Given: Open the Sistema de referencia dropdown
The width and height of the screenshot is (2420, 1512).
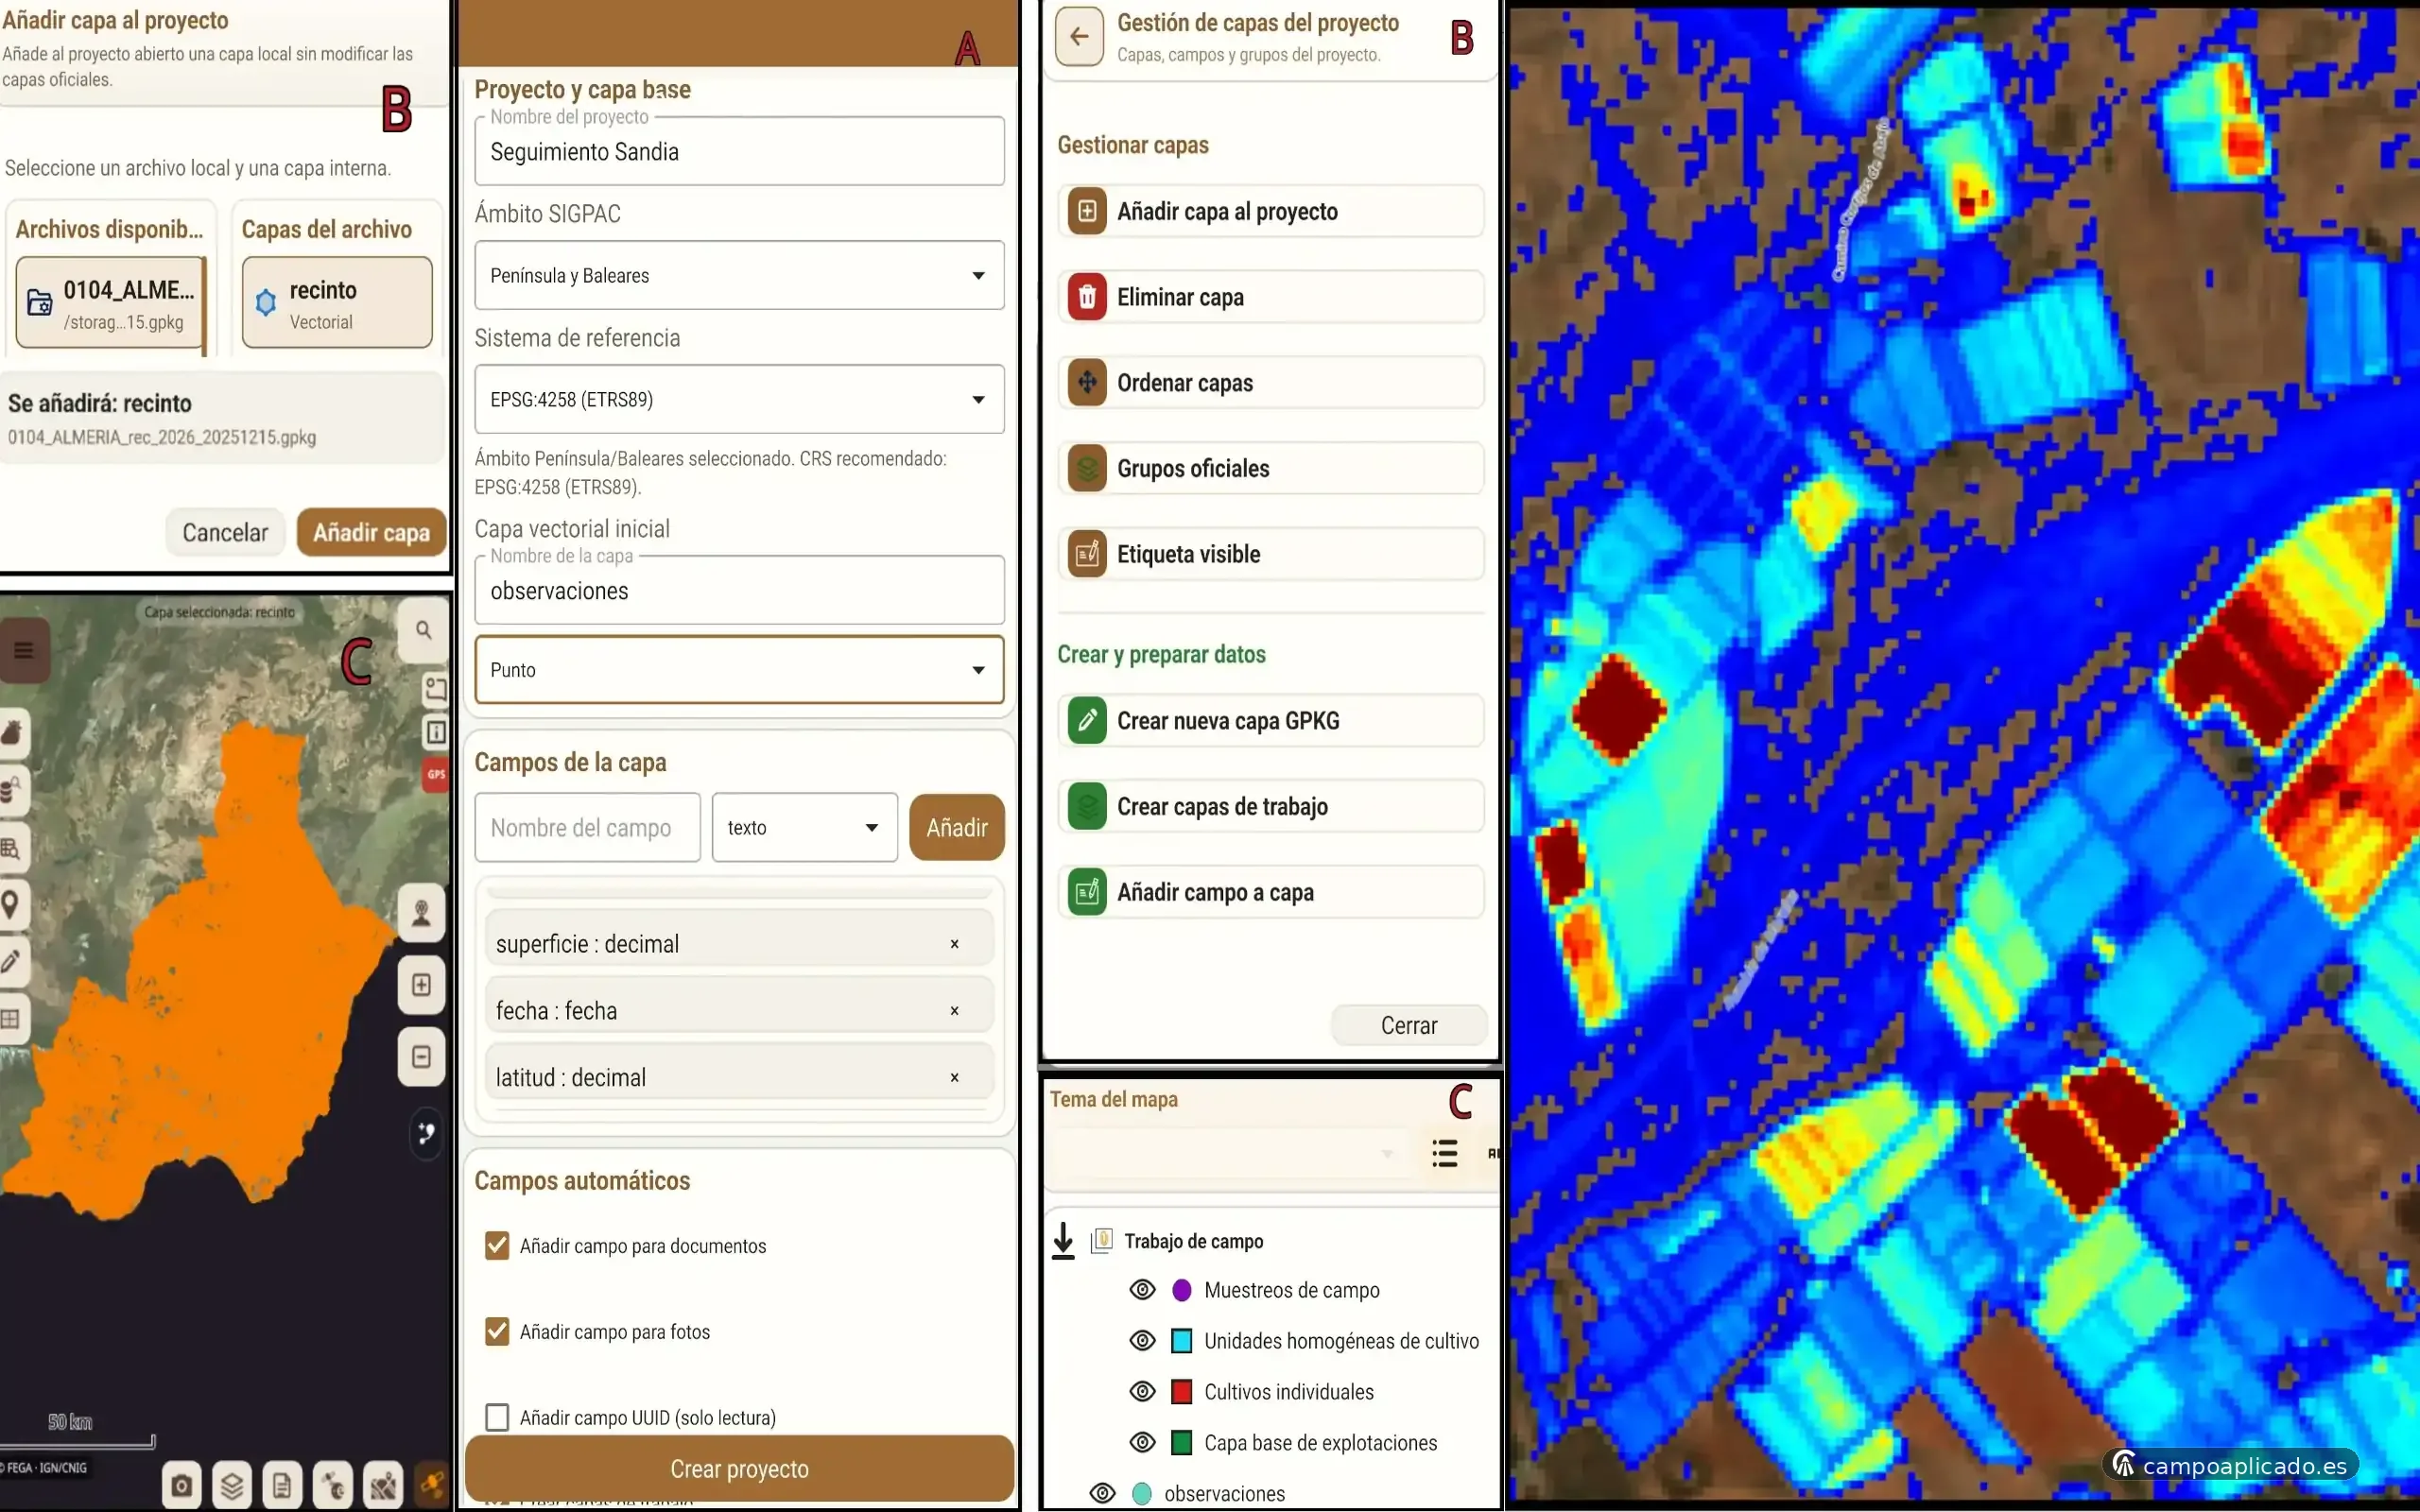Looking at the screenshot, I should (739, 399).
